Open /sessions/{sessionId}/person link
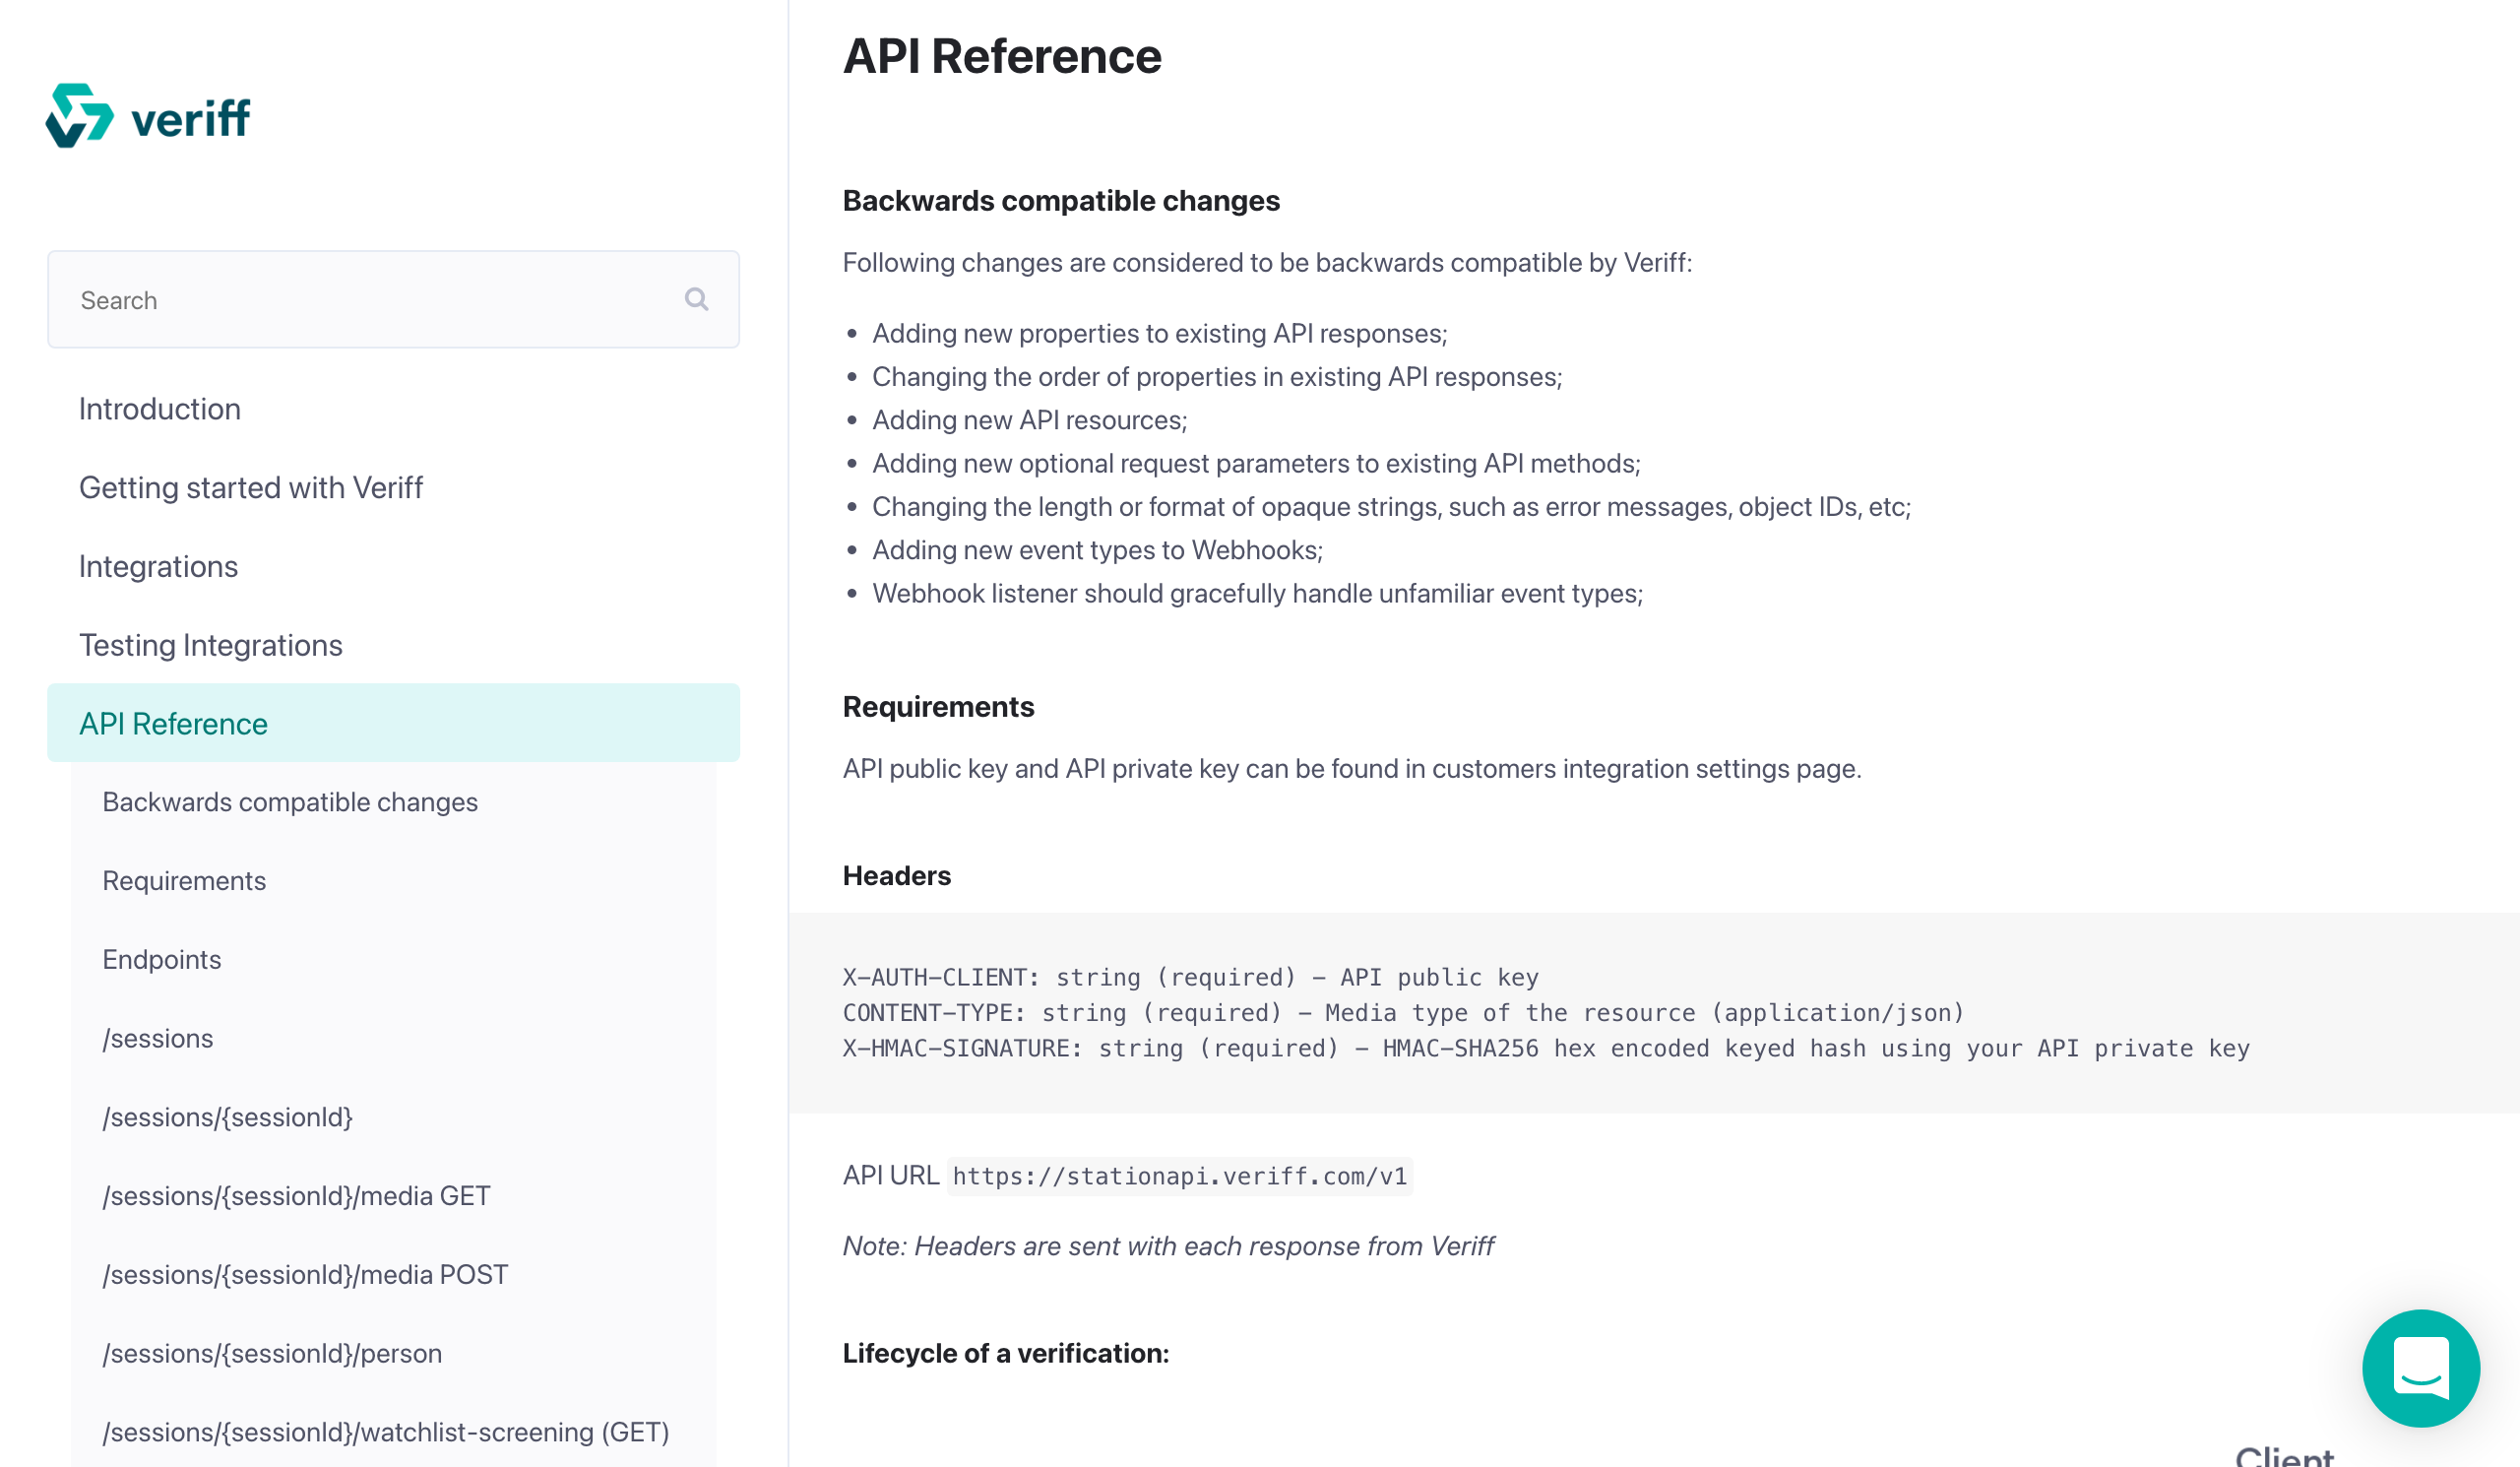Image resolution: width=2520 pixels, height=1467 pixels. point(272,1354)
